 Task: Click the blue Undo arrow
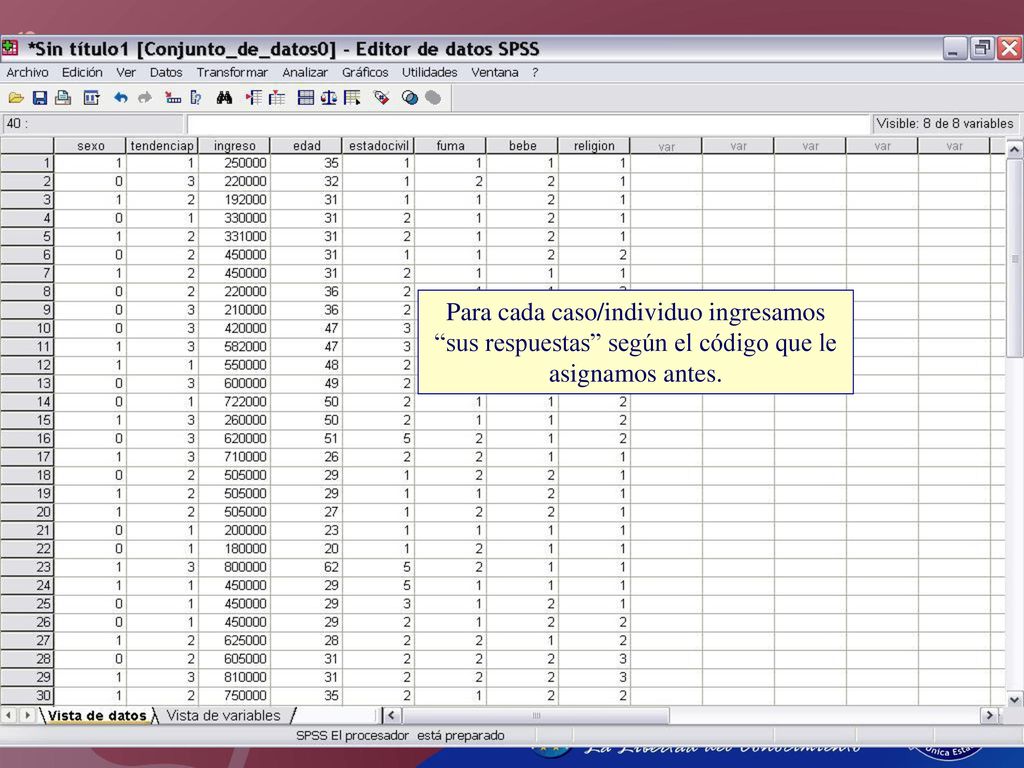121,98
